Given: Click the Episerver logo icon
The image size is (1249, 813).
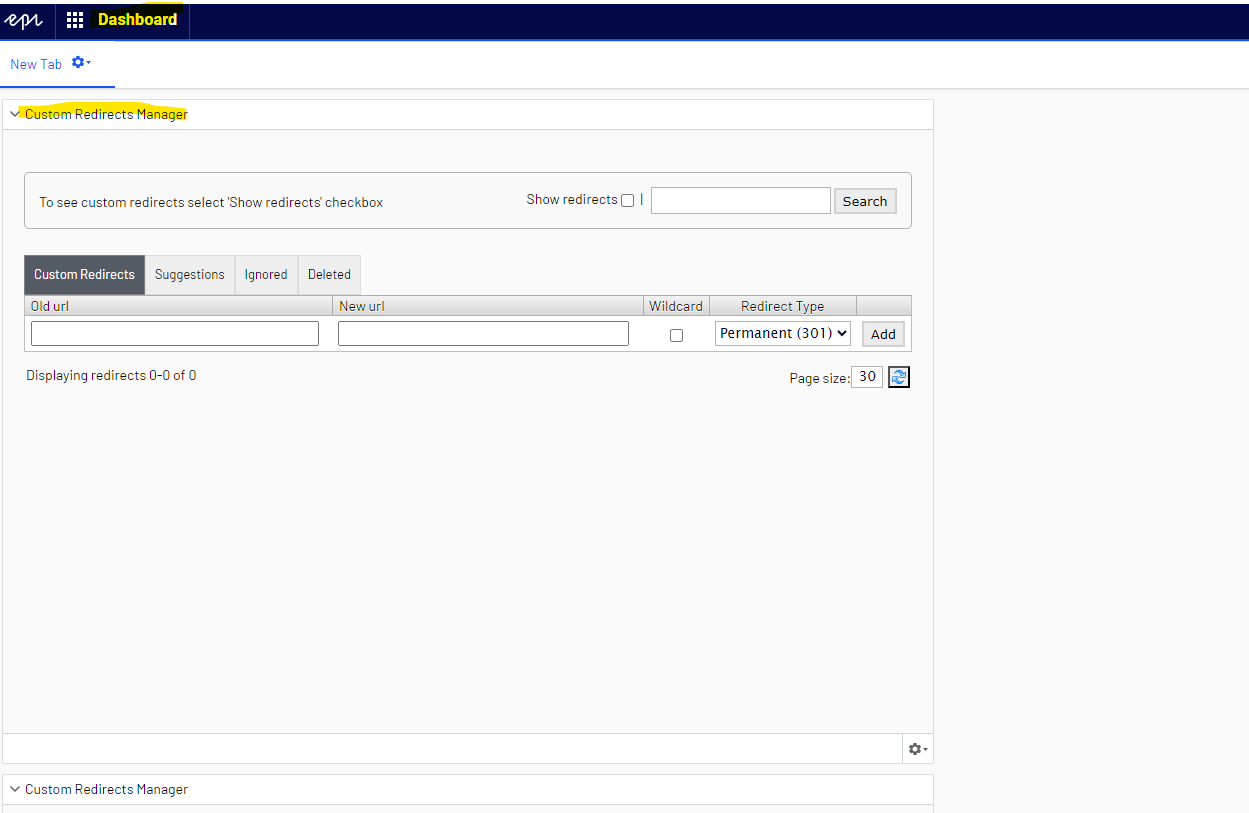Looking at the screenshot, I should [x=24, y=20].
